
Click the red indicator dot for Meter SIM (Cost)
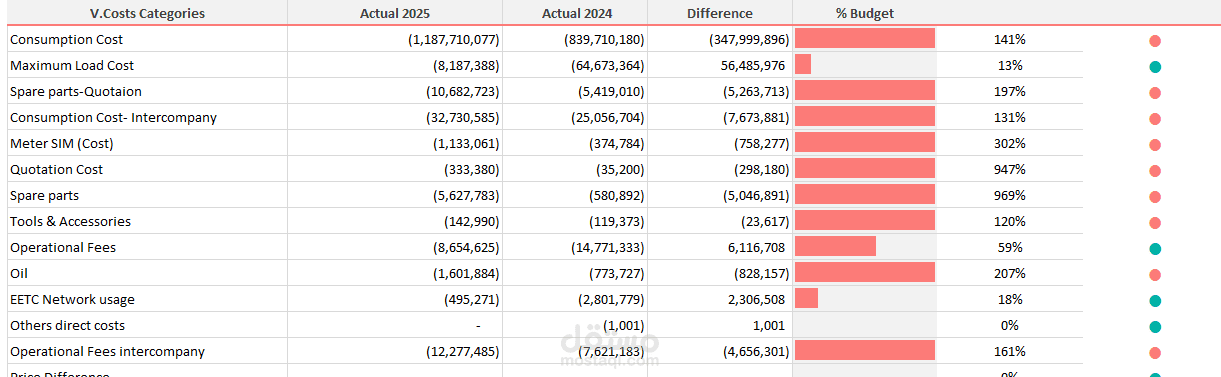point(1155,145)
